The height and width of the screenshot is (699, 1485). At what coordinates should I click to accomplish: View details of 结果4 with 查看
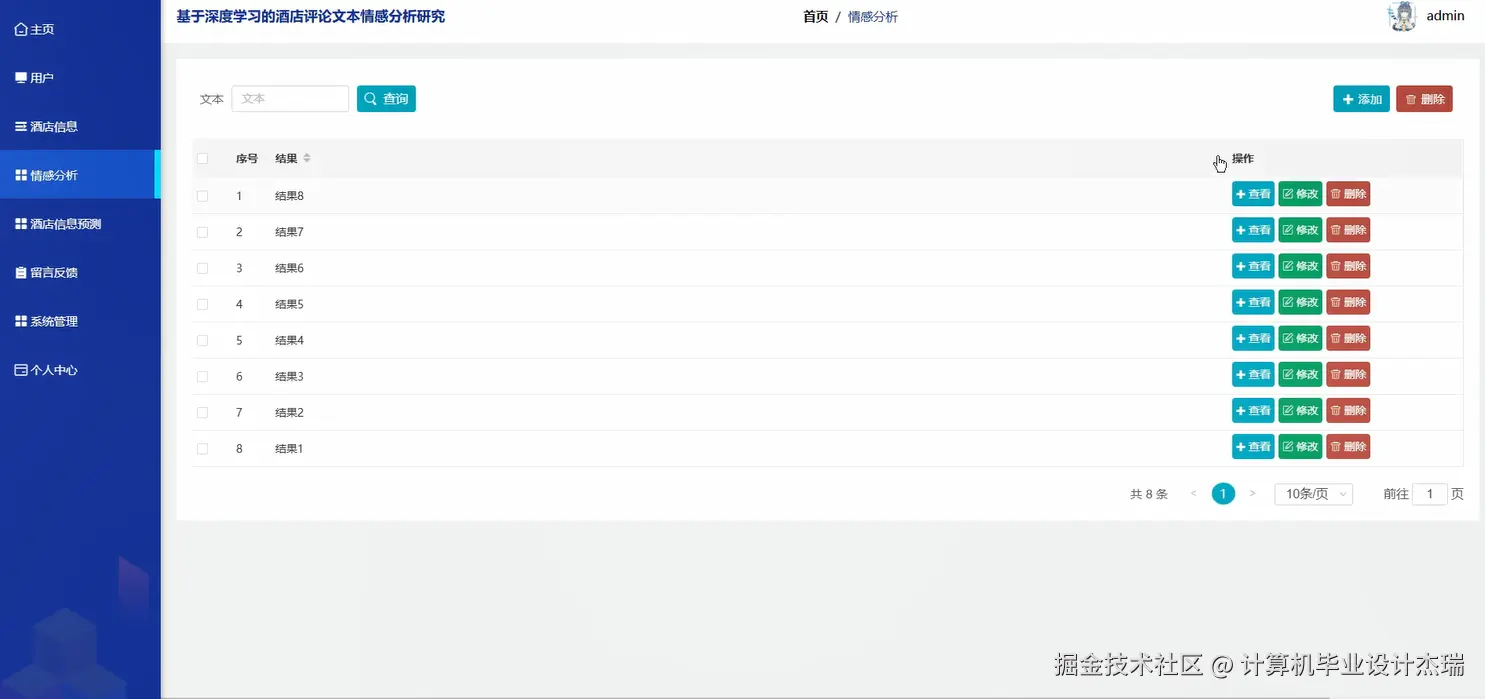[x=1253, y=338]
